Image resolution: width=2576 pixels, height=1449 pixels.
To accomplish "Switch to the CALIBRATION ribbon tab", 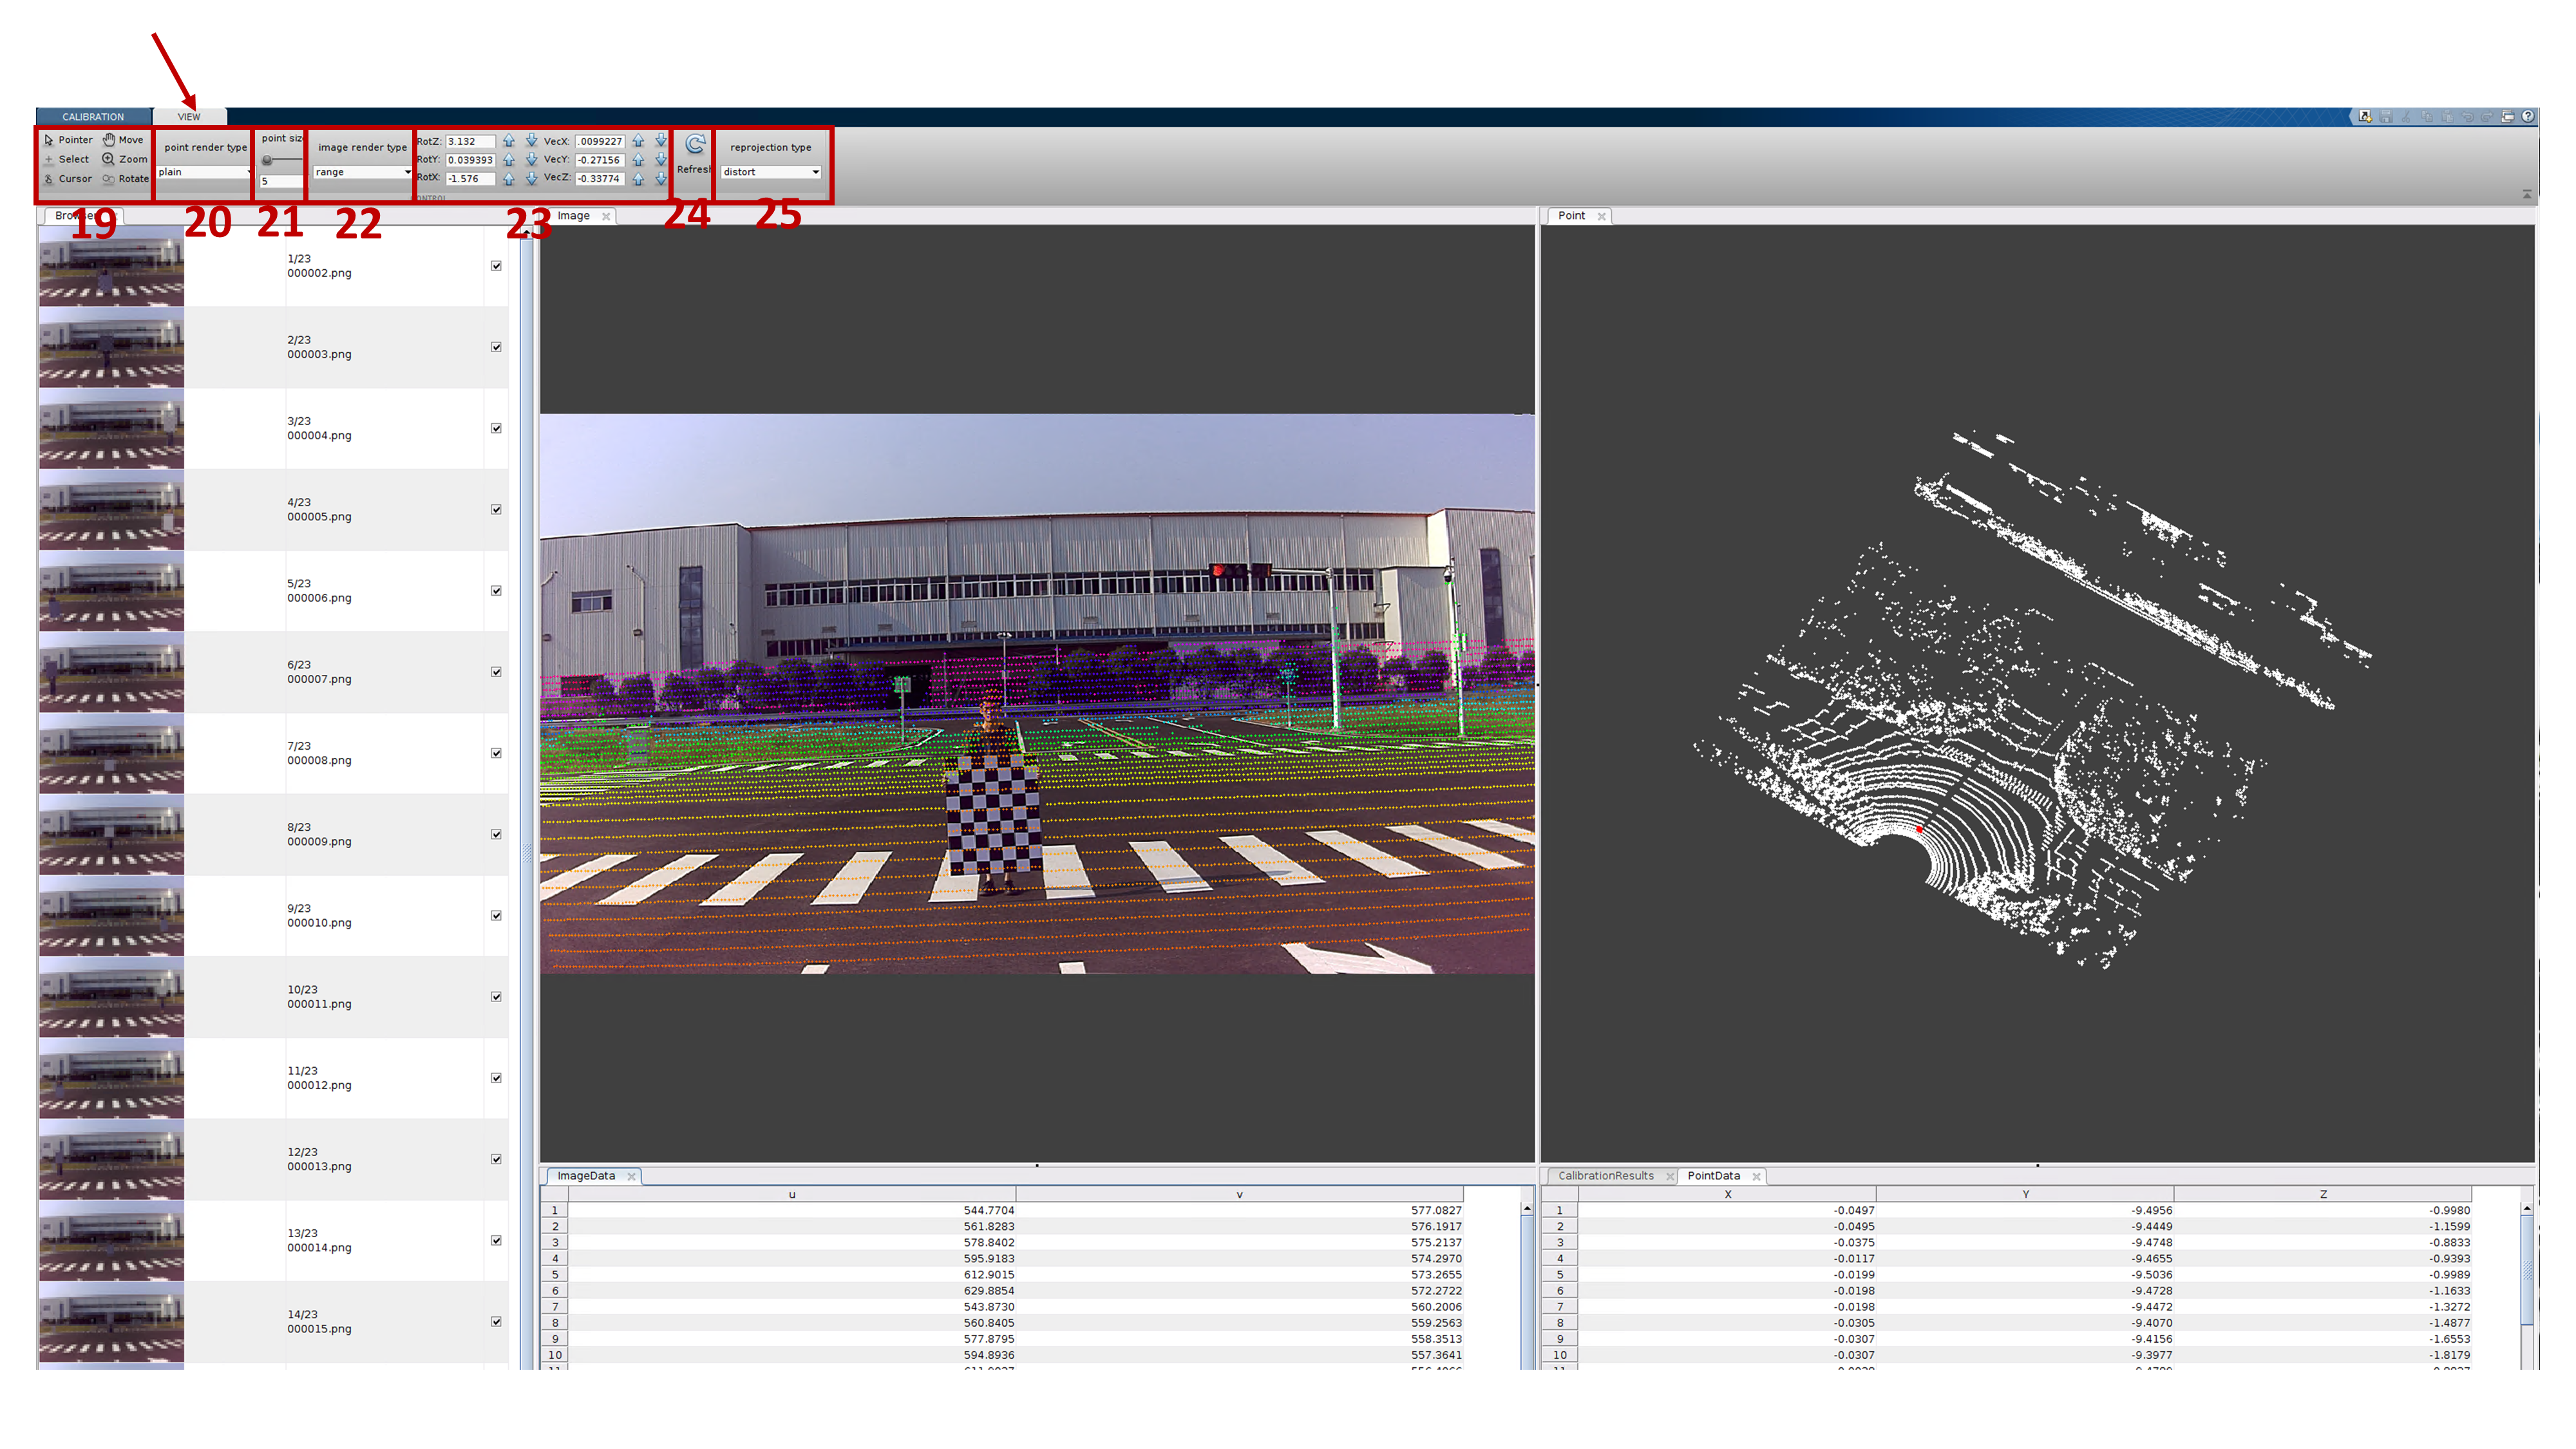I will point(93,117).
